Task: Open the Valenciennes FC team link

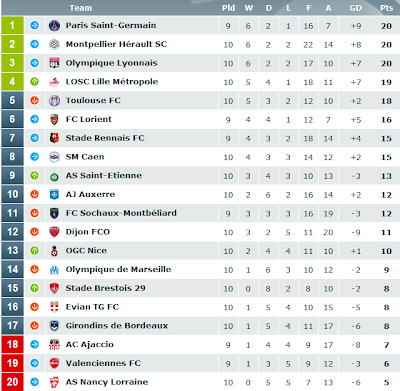Action: click(103, 363)
